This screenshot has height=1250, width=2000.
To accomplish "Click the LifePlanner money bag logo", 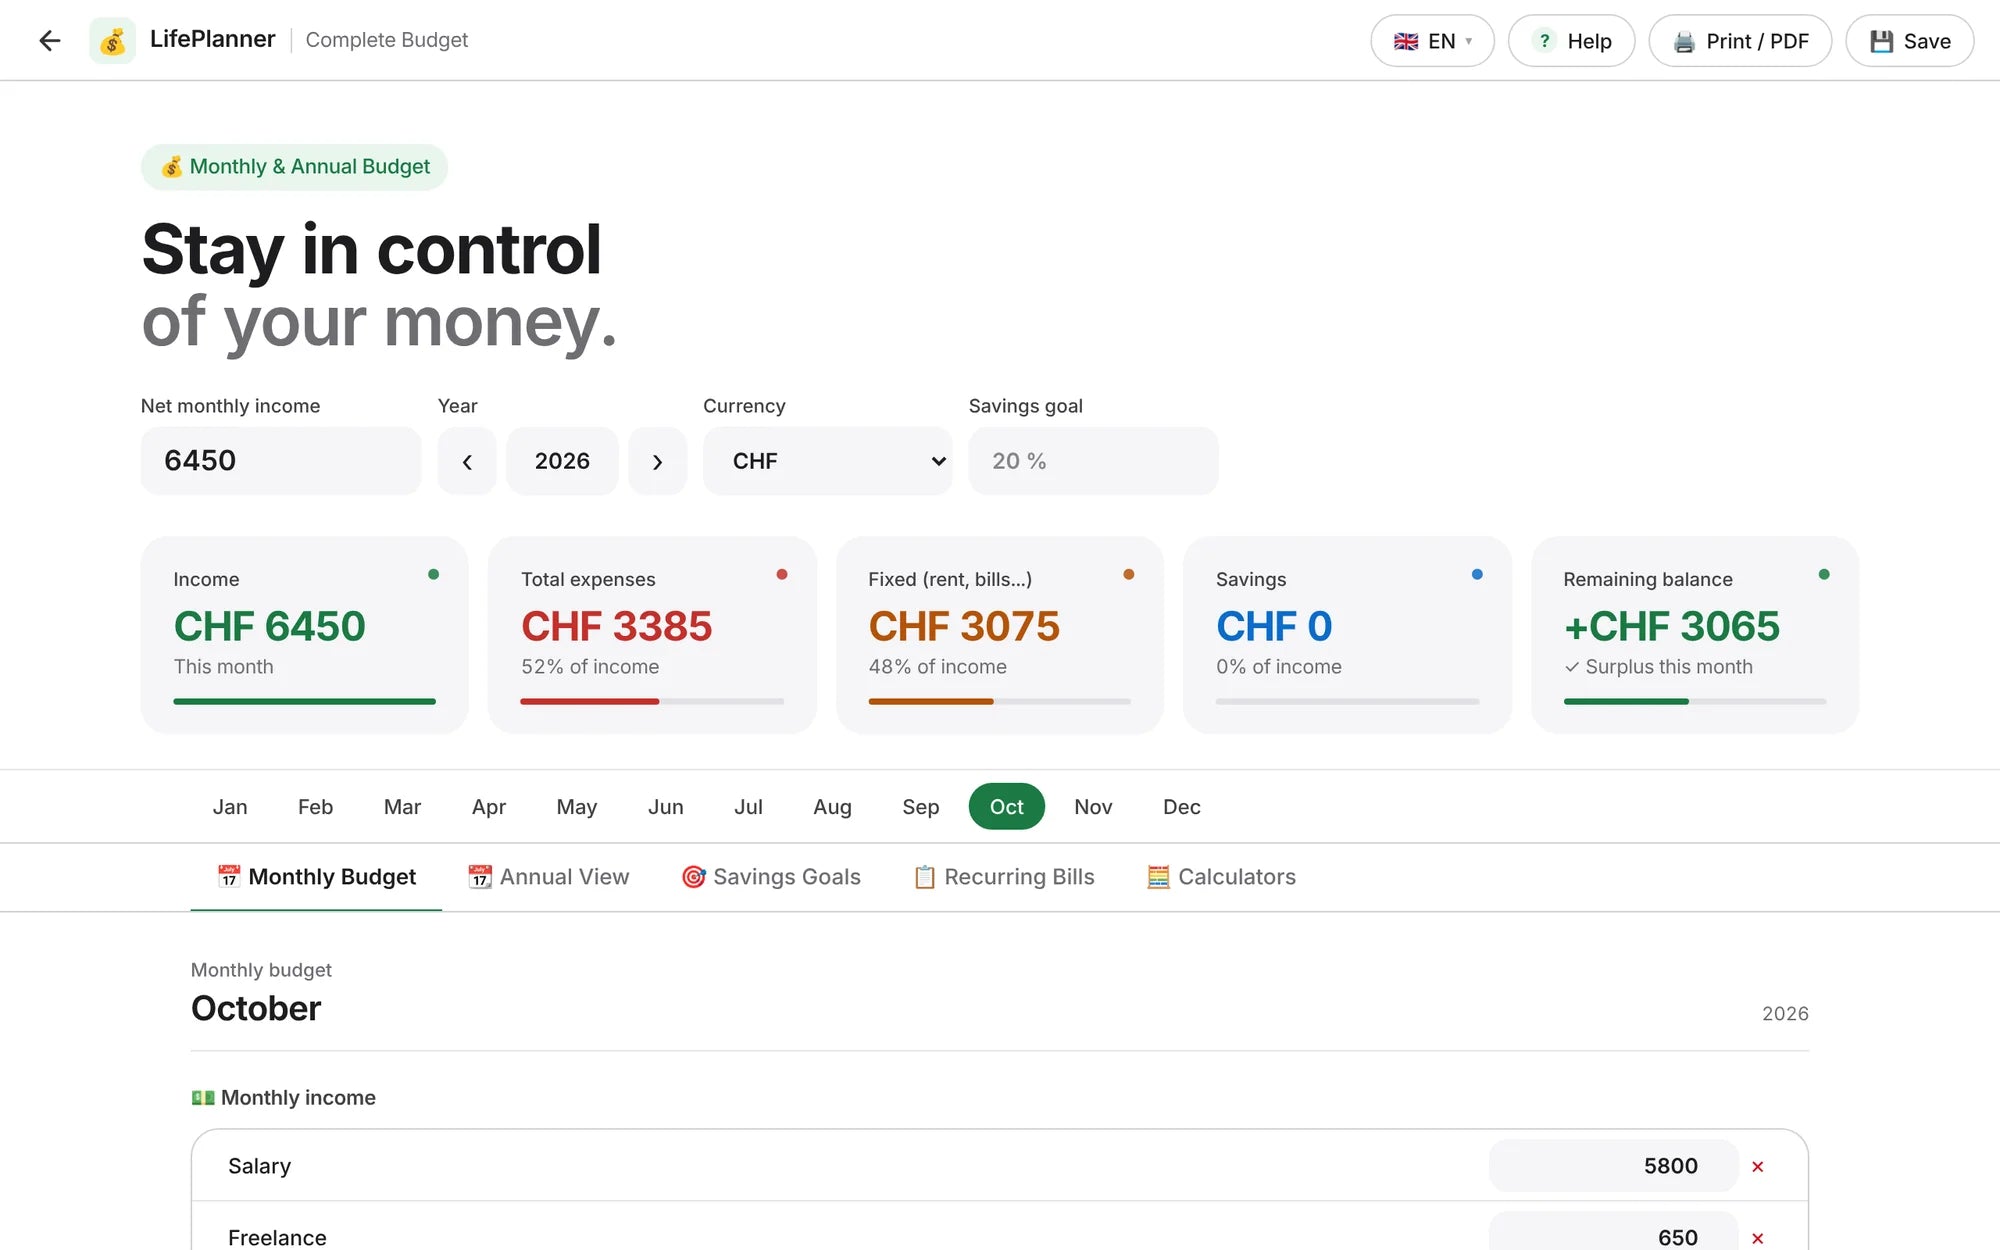I will [113, 40].
